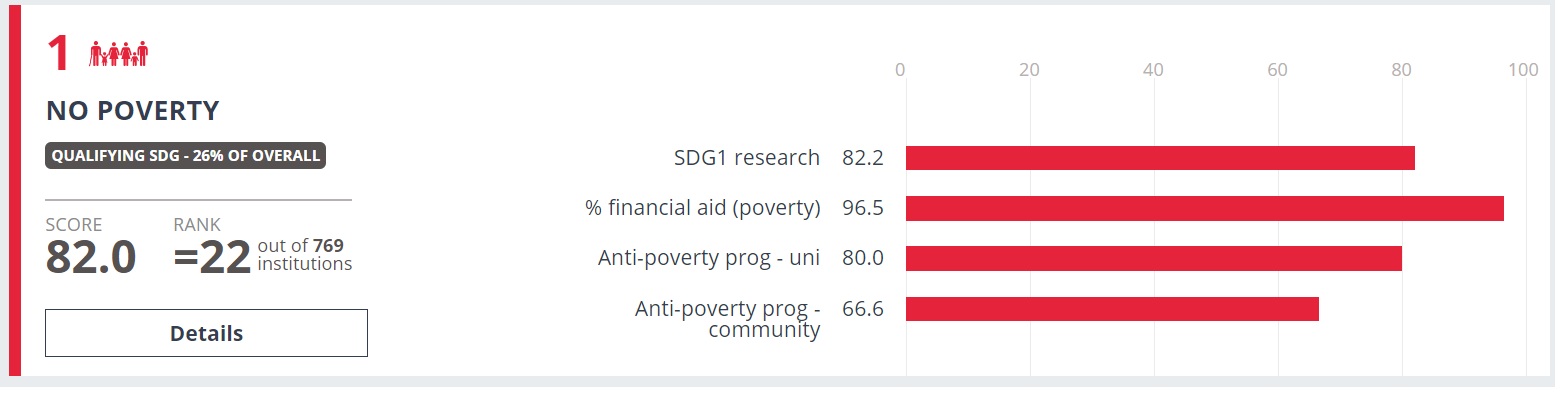
Task: Click the SDG1 research red bar
Action: click(1160, 158)
